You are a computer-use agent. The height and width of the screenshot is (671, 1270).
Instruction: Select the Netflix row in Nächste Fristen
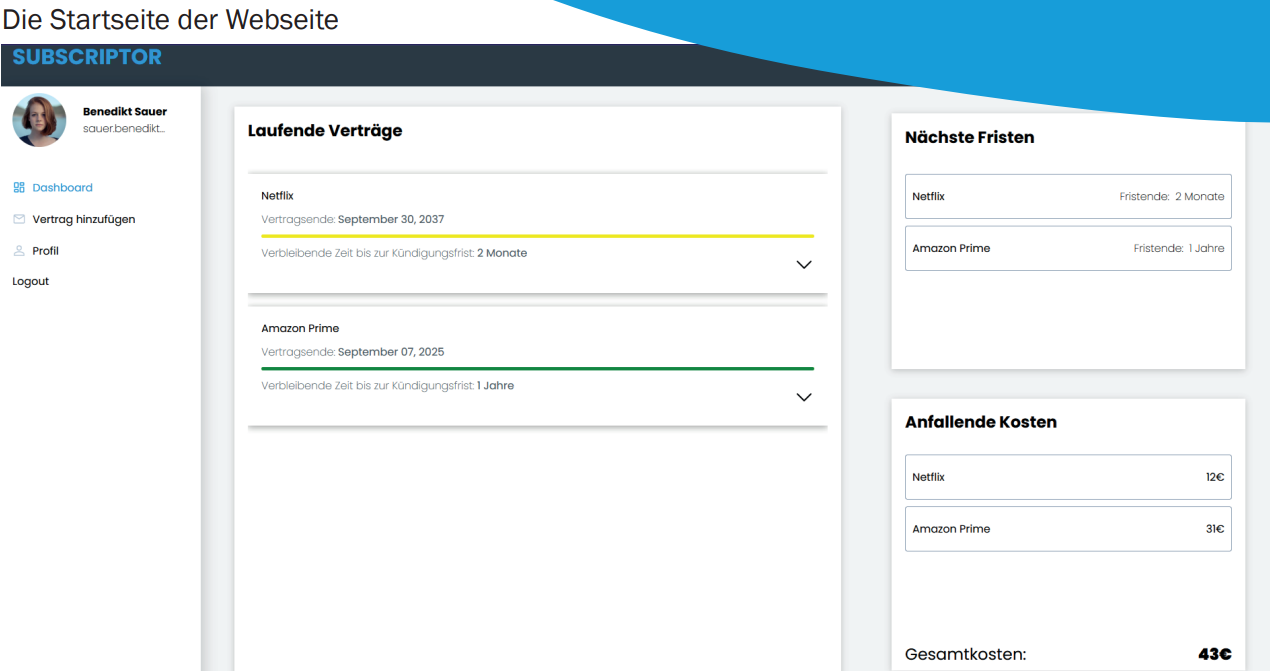click(1068, 197)
